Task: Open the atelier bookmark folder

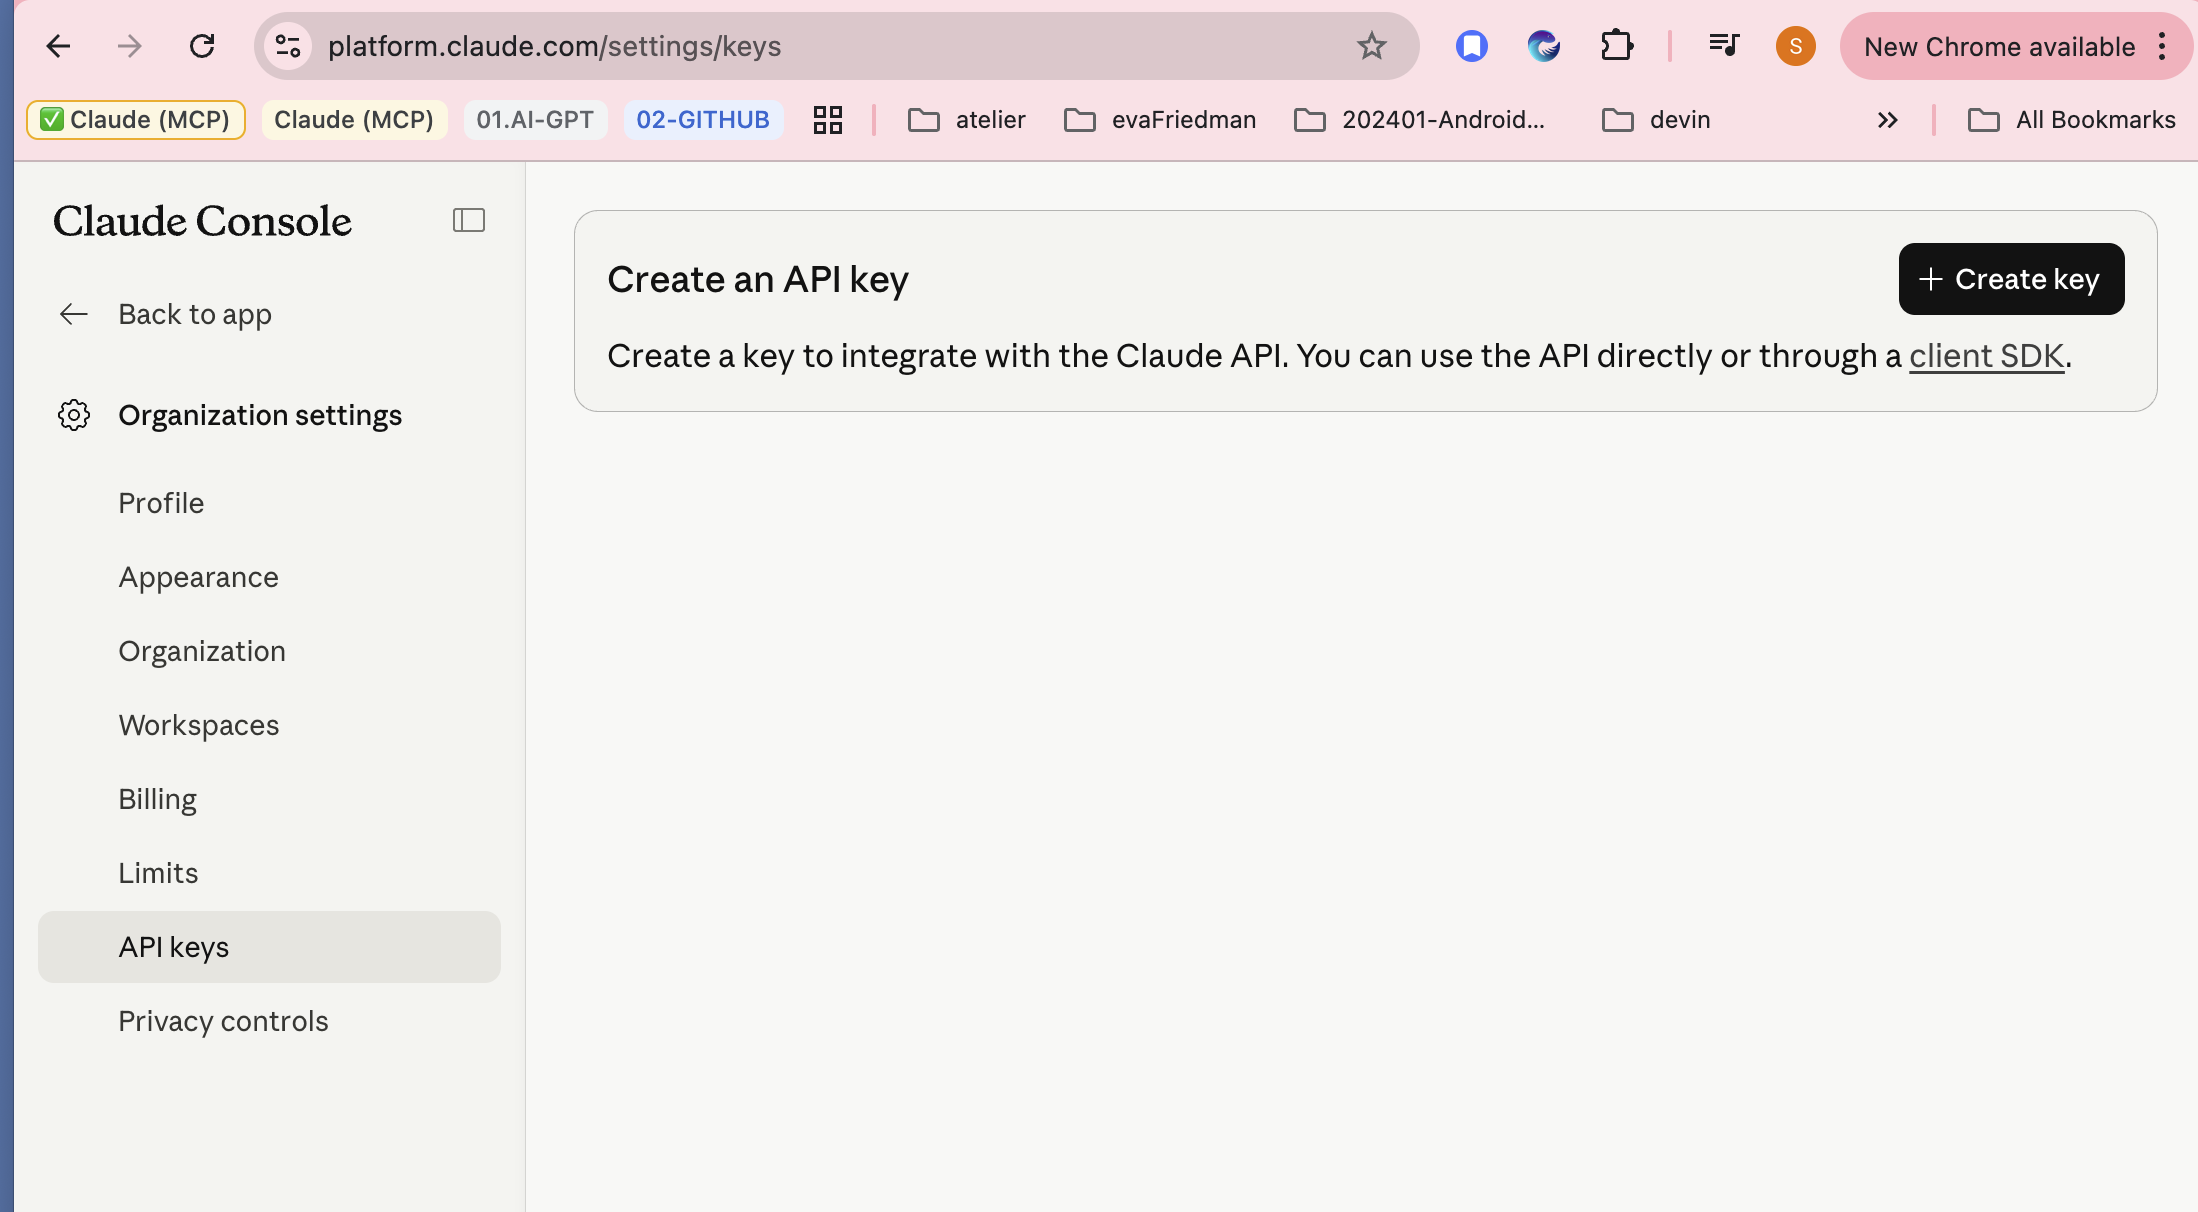Action: click(967, 120)
